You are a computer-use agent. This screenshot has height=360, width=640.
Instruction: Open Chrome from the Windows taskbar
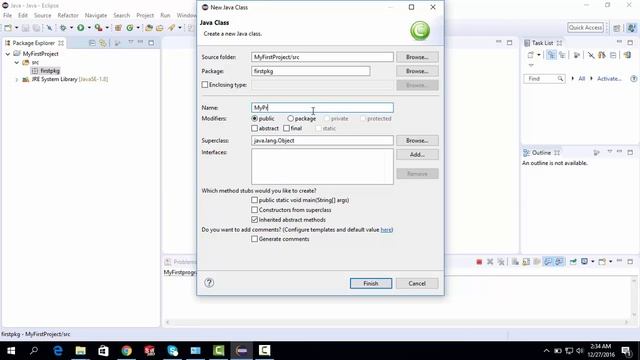click(127, 351)
